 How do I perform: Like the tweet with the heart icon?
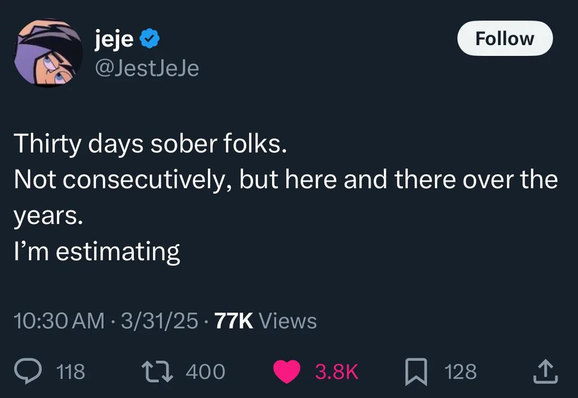[x=287, y=372]
